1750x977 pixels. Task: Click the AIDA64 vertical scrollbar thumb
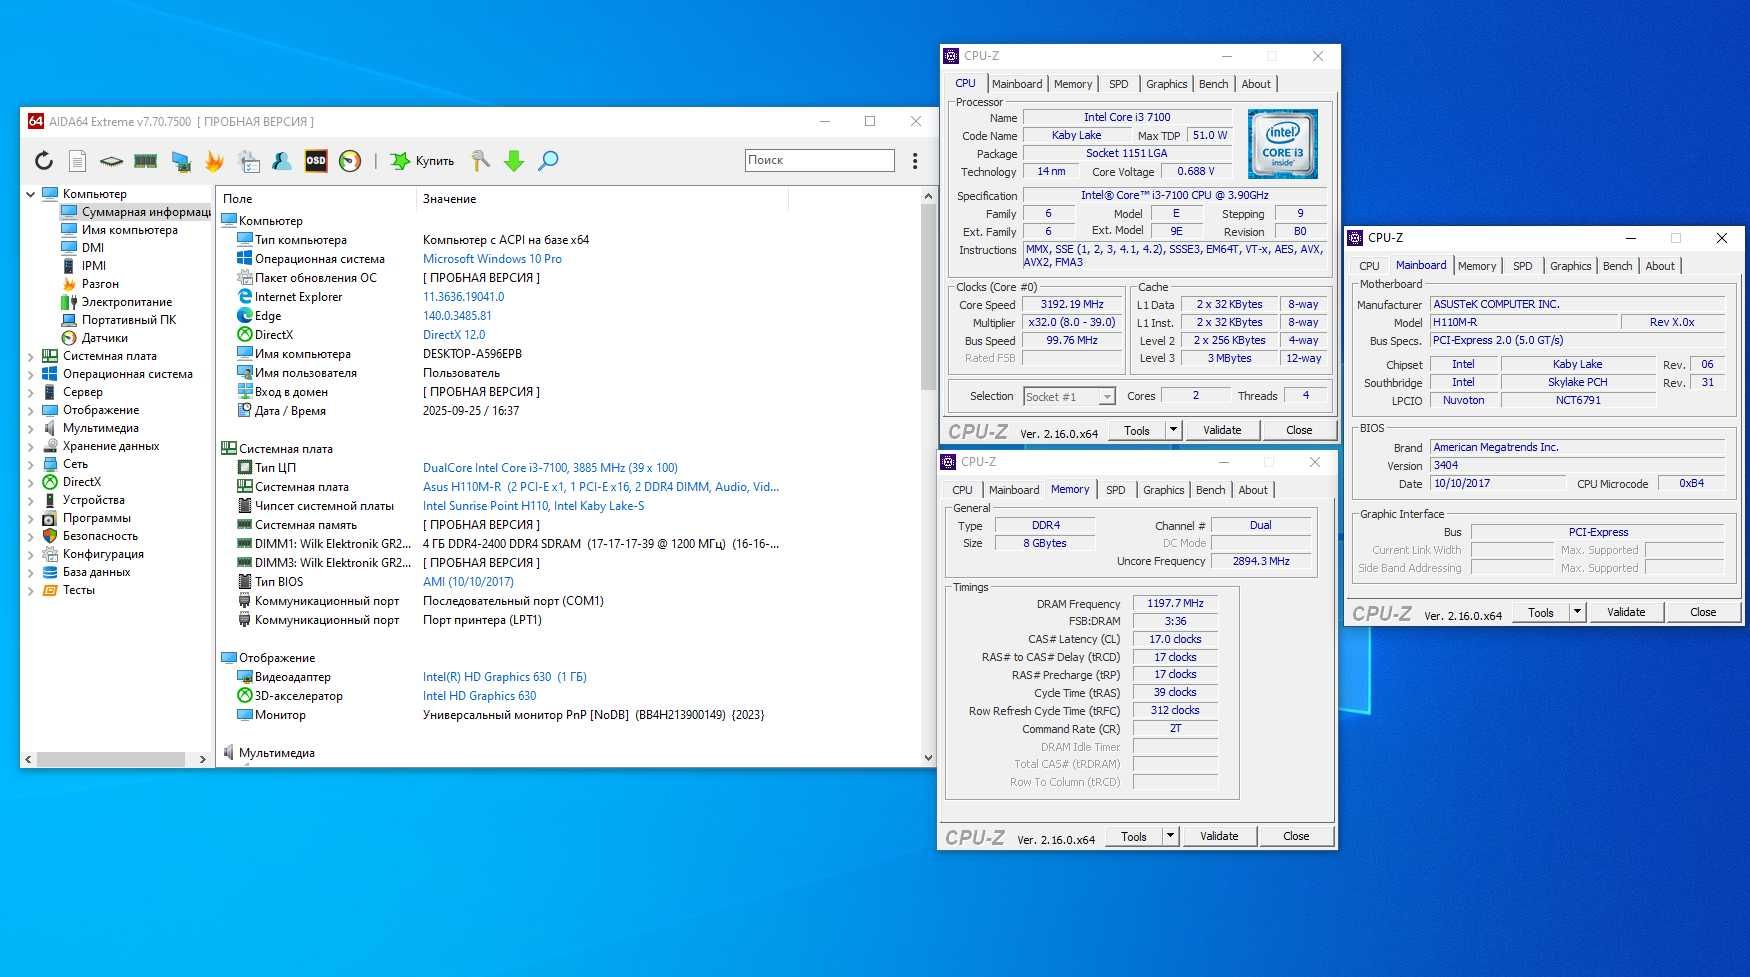click(928, 297)
